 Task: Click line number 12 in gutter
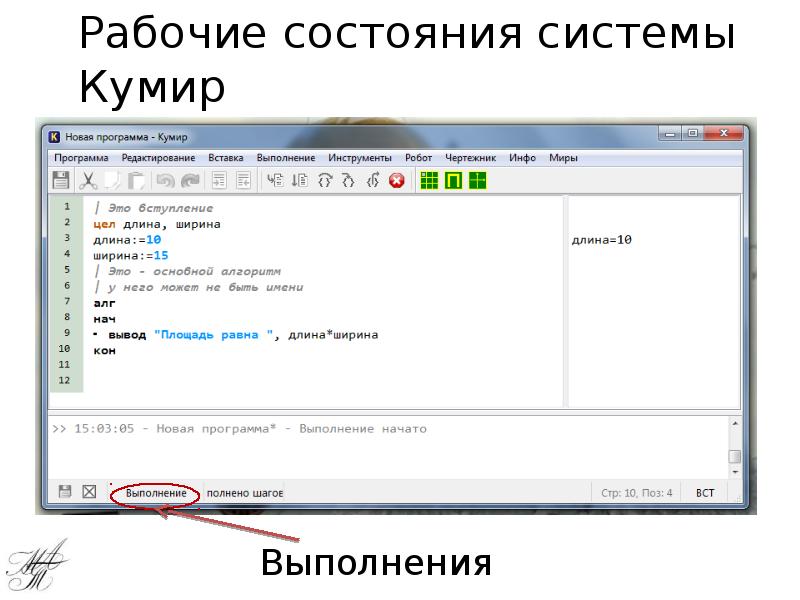point(64,380)
